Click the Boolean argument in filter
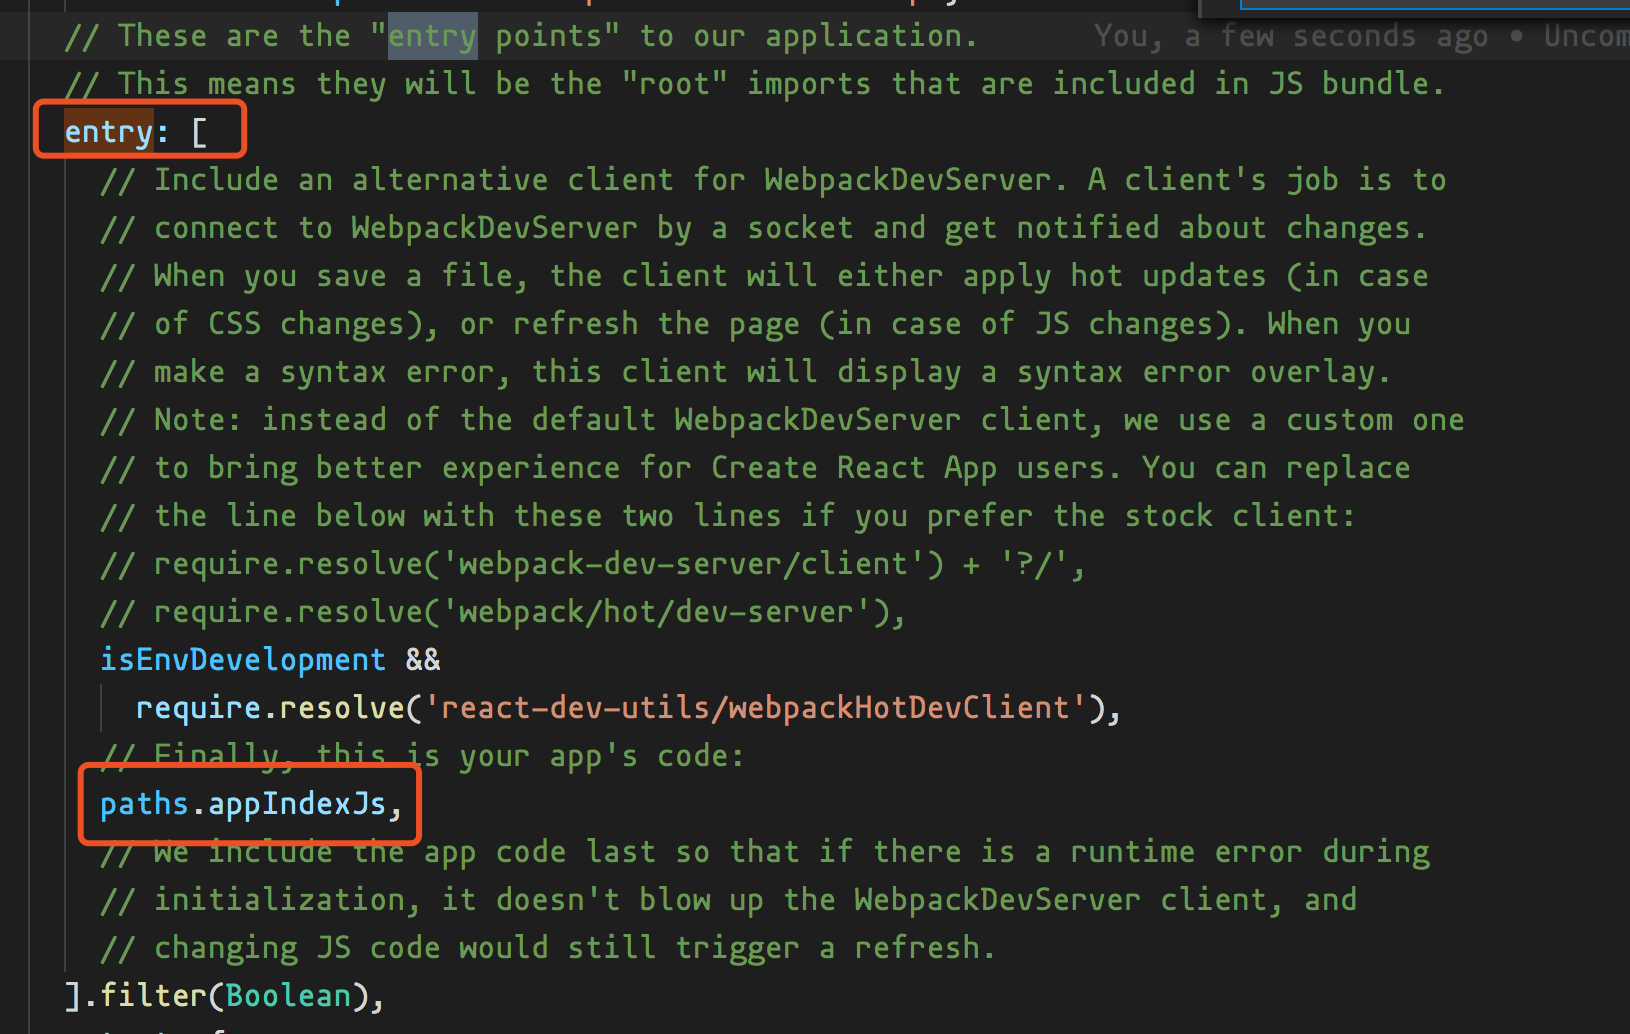The width and height of the screenshot is (1630, 1034). coord(288,996)
